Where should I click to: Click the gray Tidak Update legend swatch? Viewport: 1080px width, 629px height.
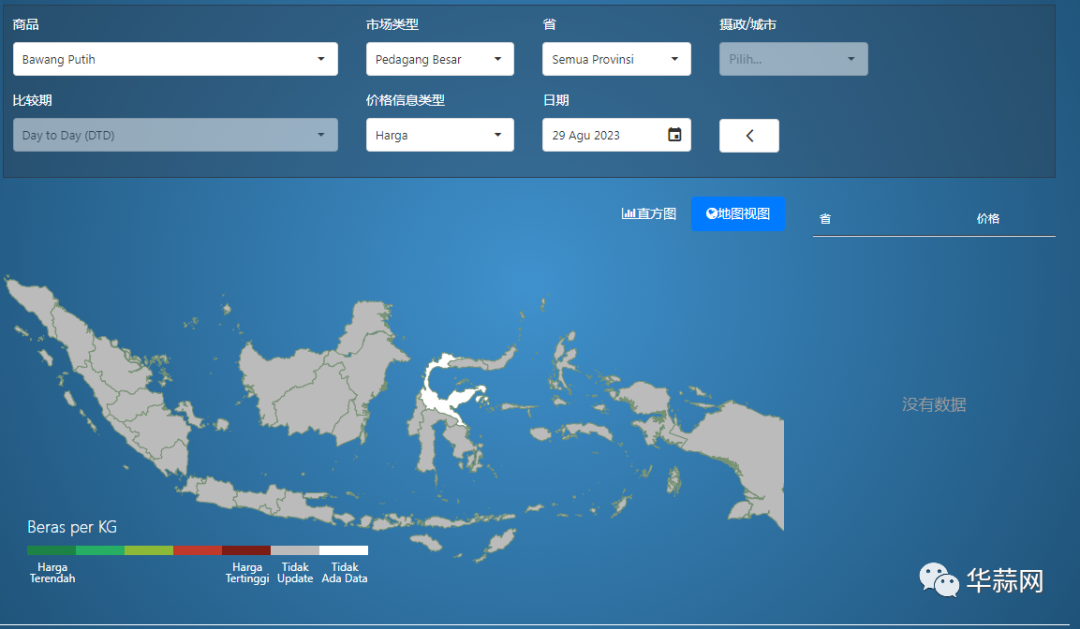(x=295, y=550)
